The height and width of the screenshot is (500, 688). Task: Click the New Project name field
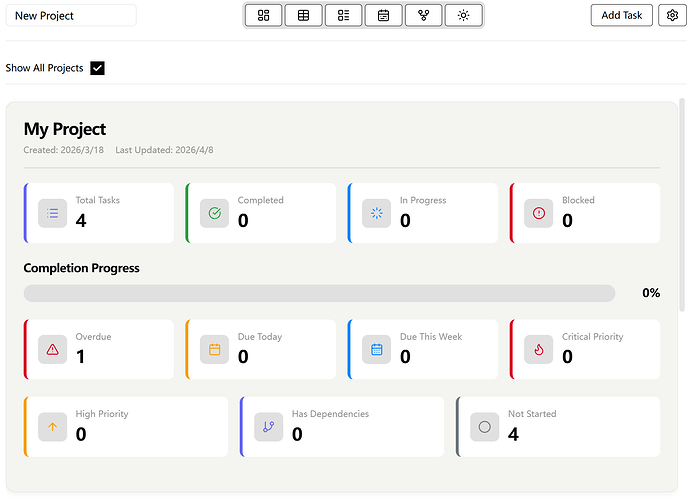[71, 15]
